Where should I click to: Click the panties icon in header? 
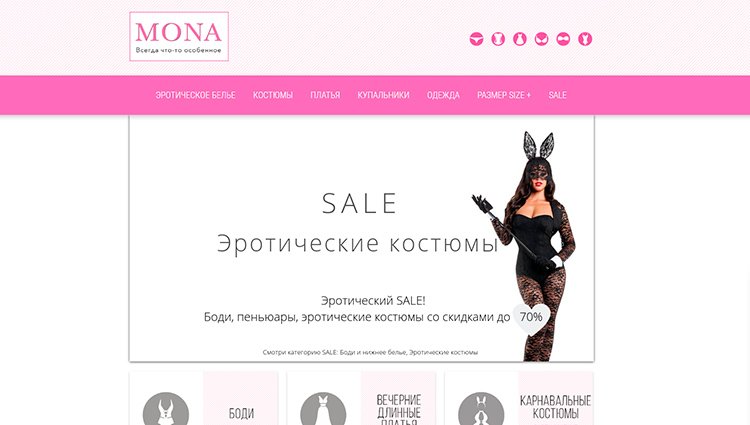coord(476,39)
